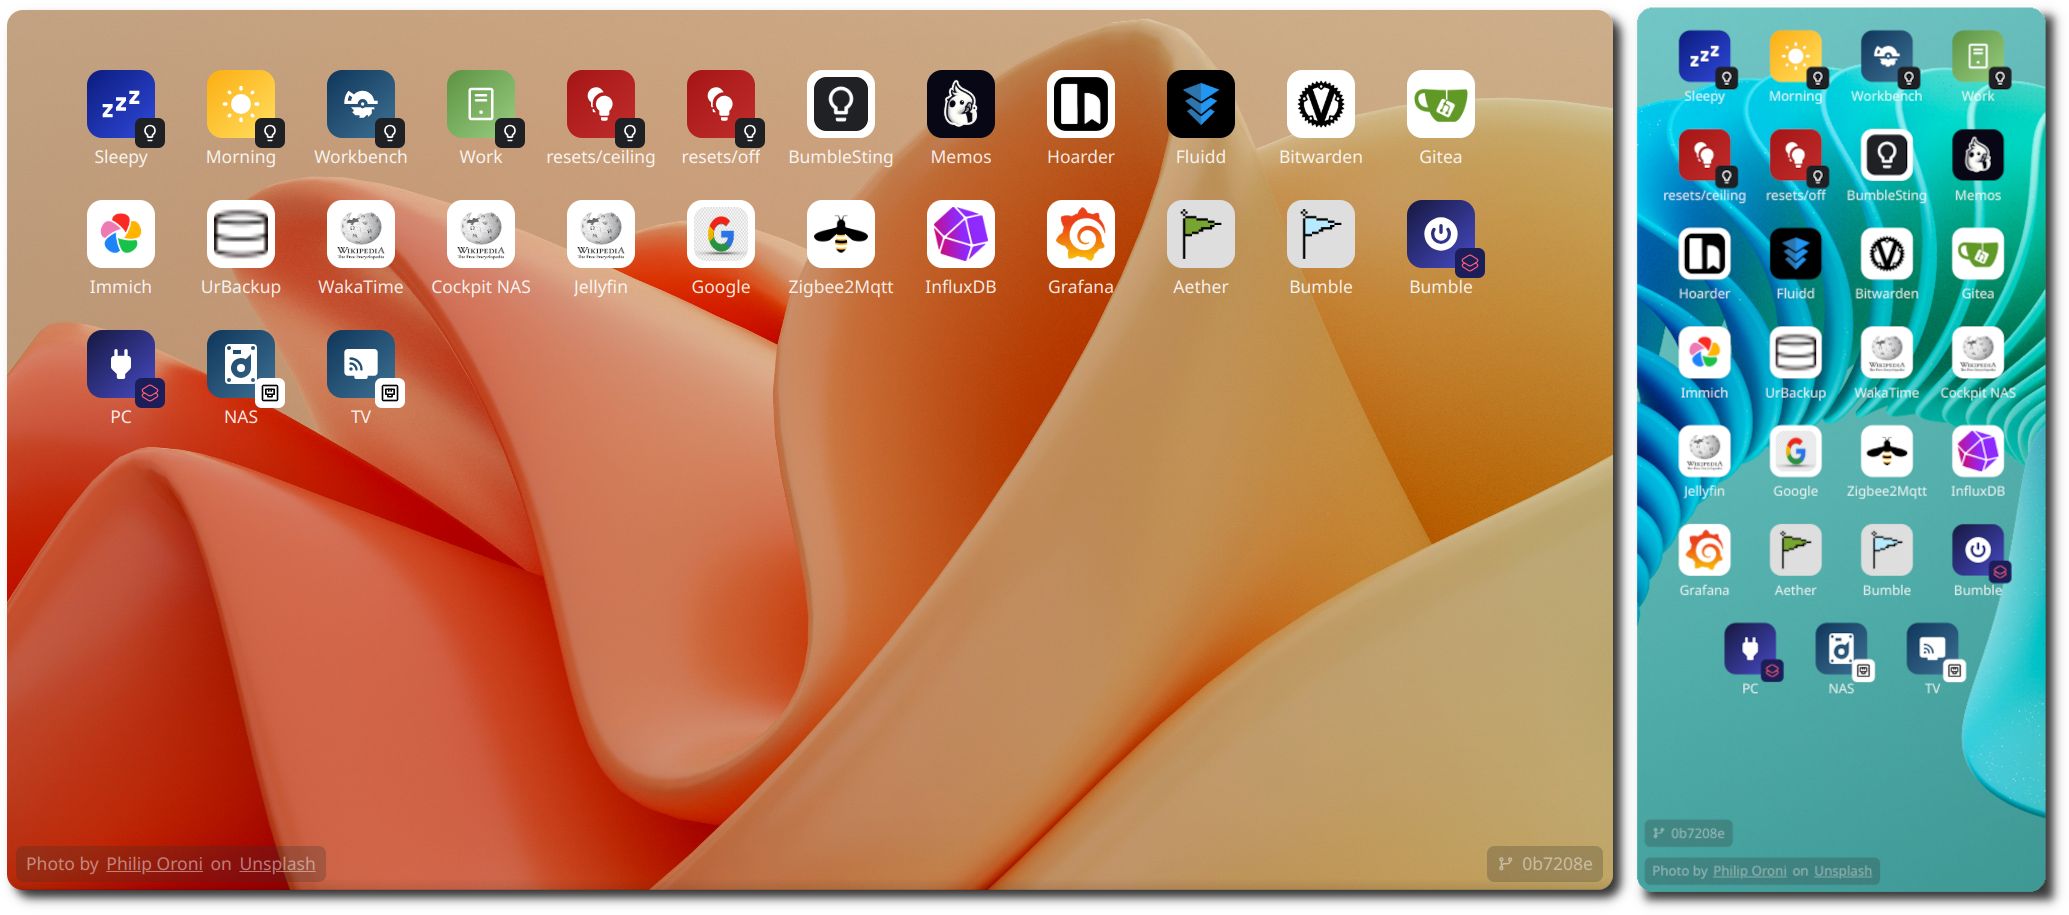Open Fluidd in the mobile view

pyautogui.click(x=1795, y=254)
